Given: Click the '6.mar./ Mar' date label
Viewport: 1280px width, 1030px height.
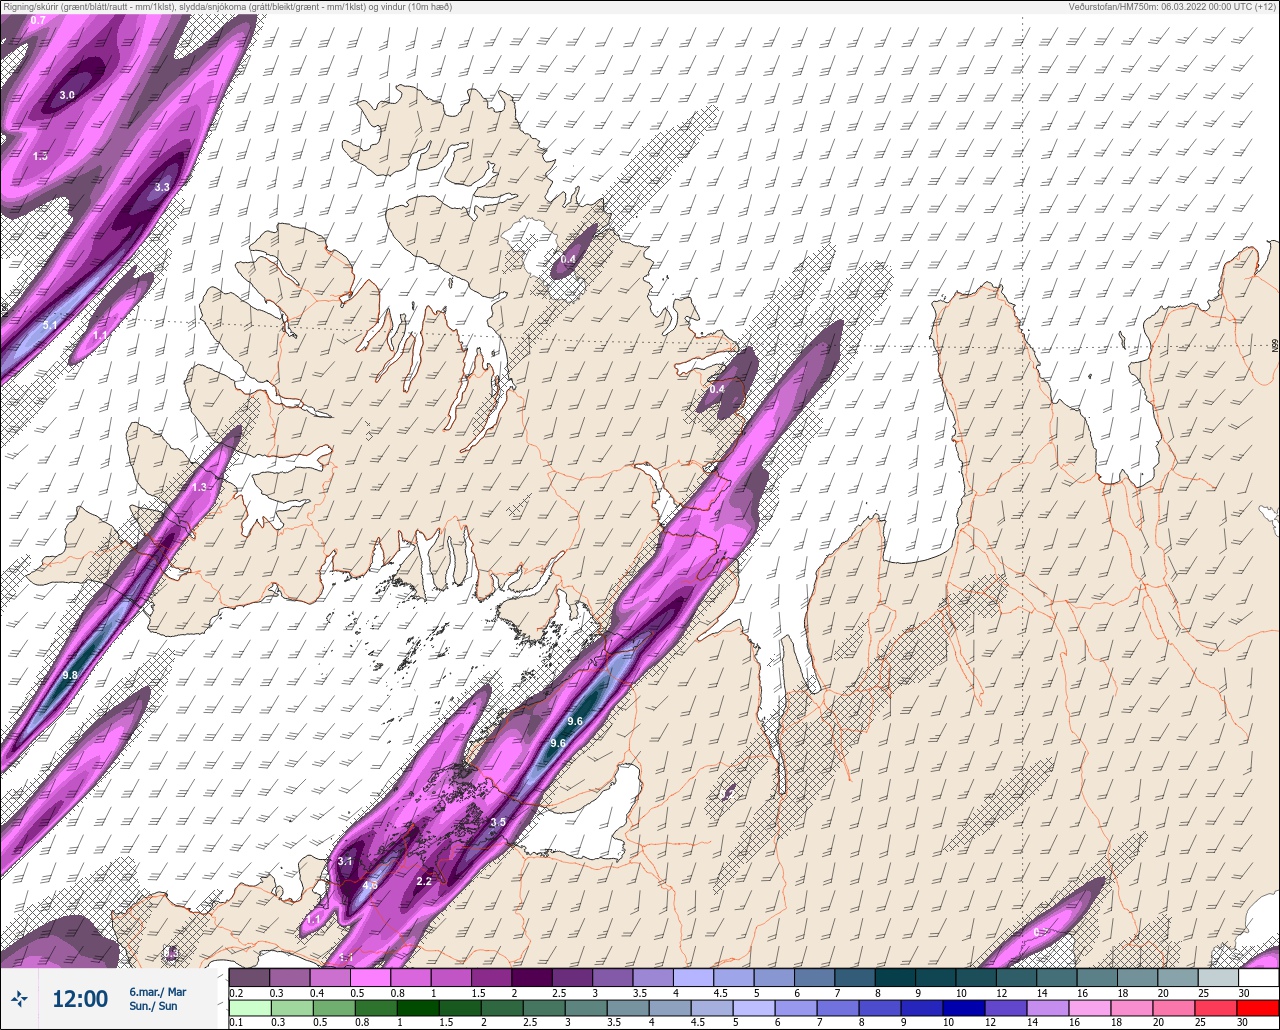Looking at the screenshot, I should 158,991.
